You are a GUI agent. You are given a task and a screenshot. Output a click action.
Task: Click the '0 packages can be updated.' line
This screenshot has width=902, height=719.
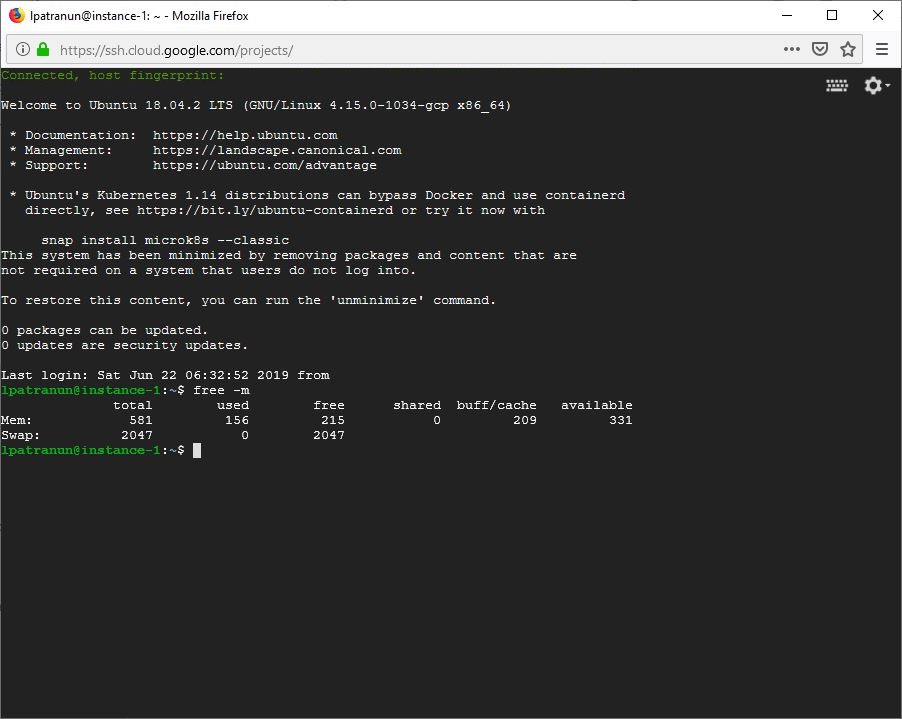click(104, 330)
